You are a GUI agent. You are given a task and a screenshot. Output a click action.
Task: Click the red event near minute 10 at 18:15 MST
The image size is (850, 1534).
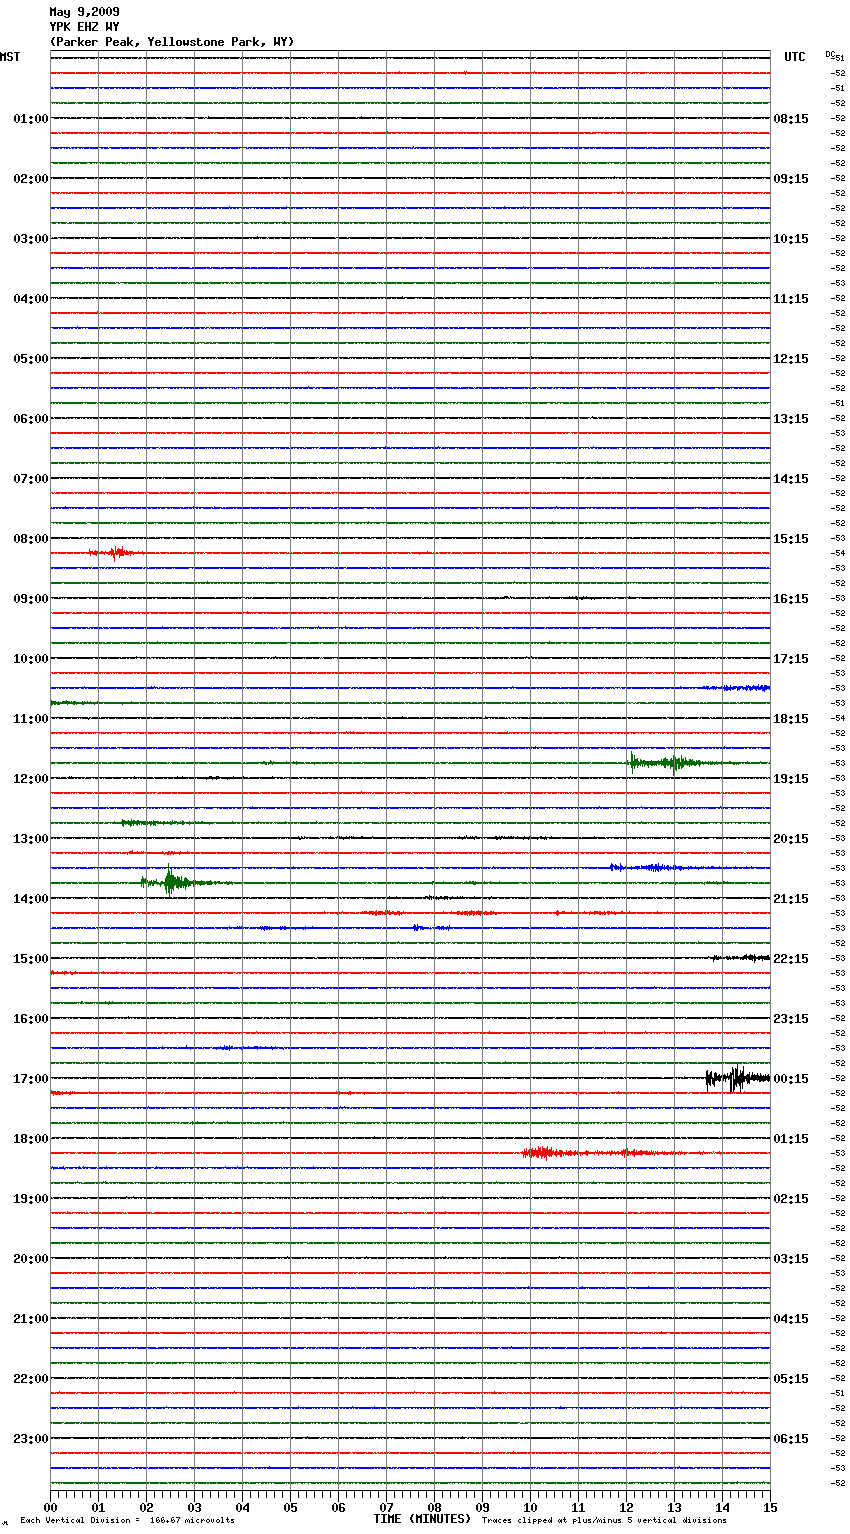(x=590, y=1153)
